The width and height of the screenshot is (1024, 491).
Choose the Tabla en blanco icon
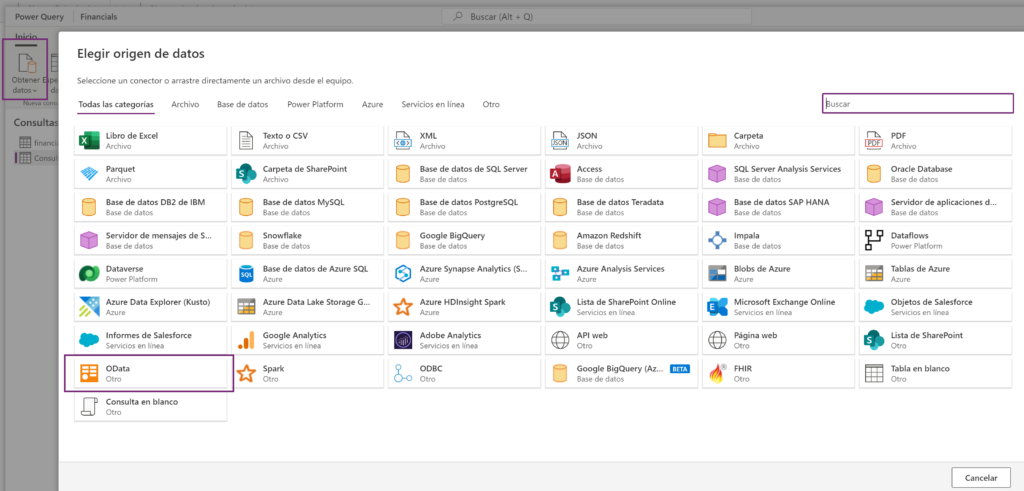(x=874, y=373)
